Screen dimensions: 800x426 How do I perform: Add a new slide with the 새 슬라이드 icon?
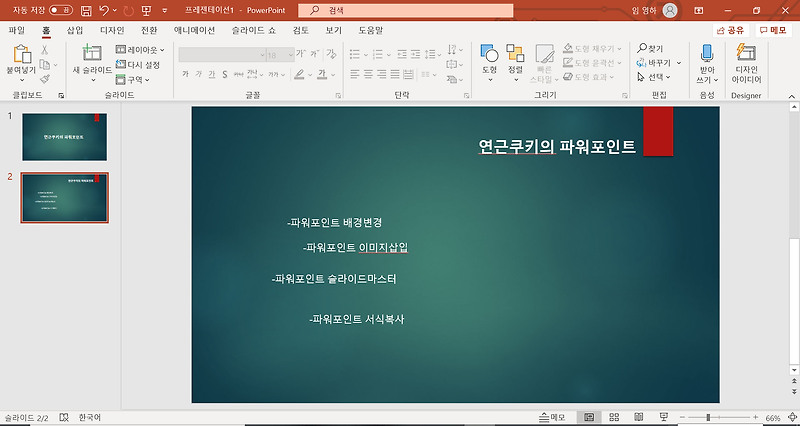click(92, 53)
